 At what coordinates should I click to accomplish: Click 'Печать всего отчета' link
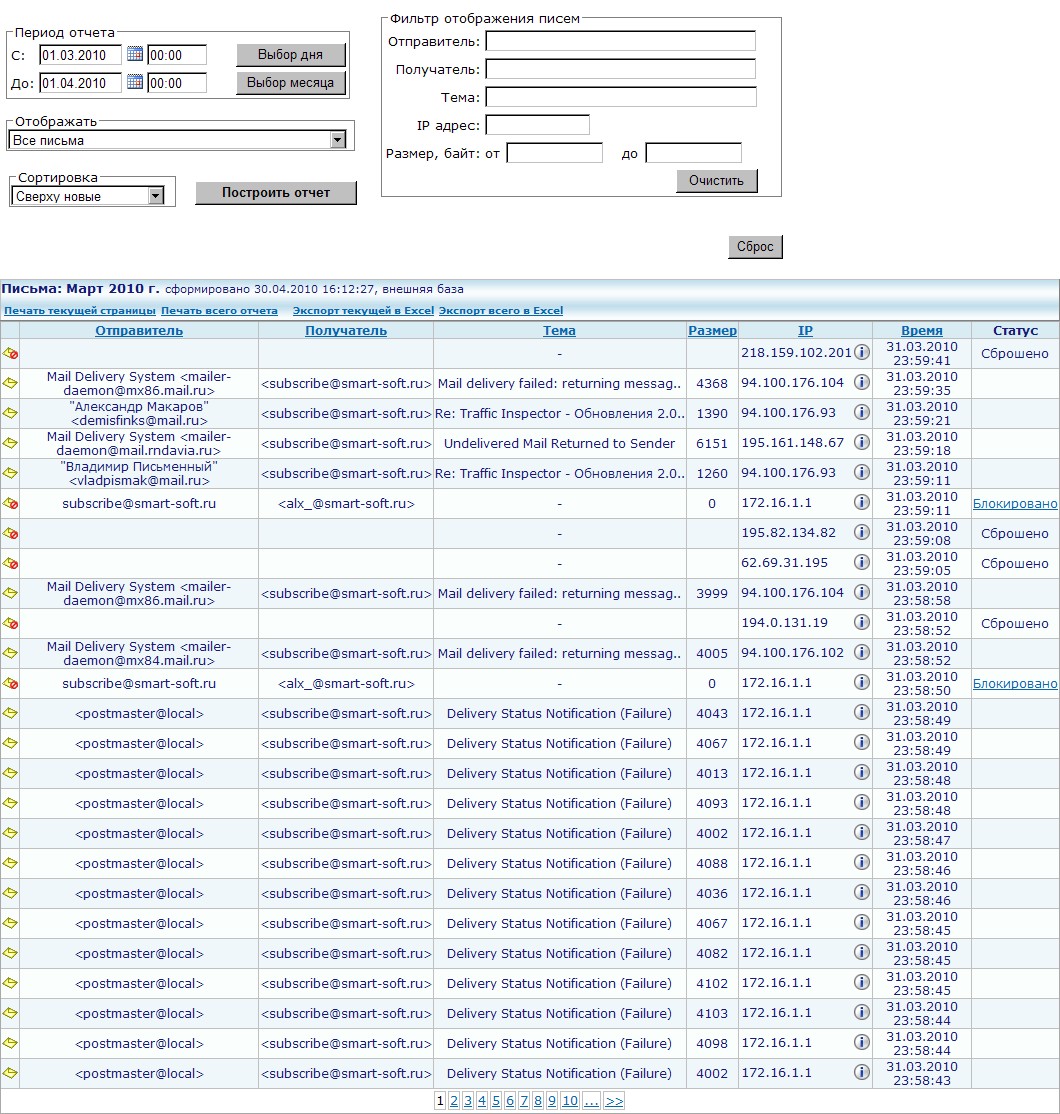(x=219, y=310)
